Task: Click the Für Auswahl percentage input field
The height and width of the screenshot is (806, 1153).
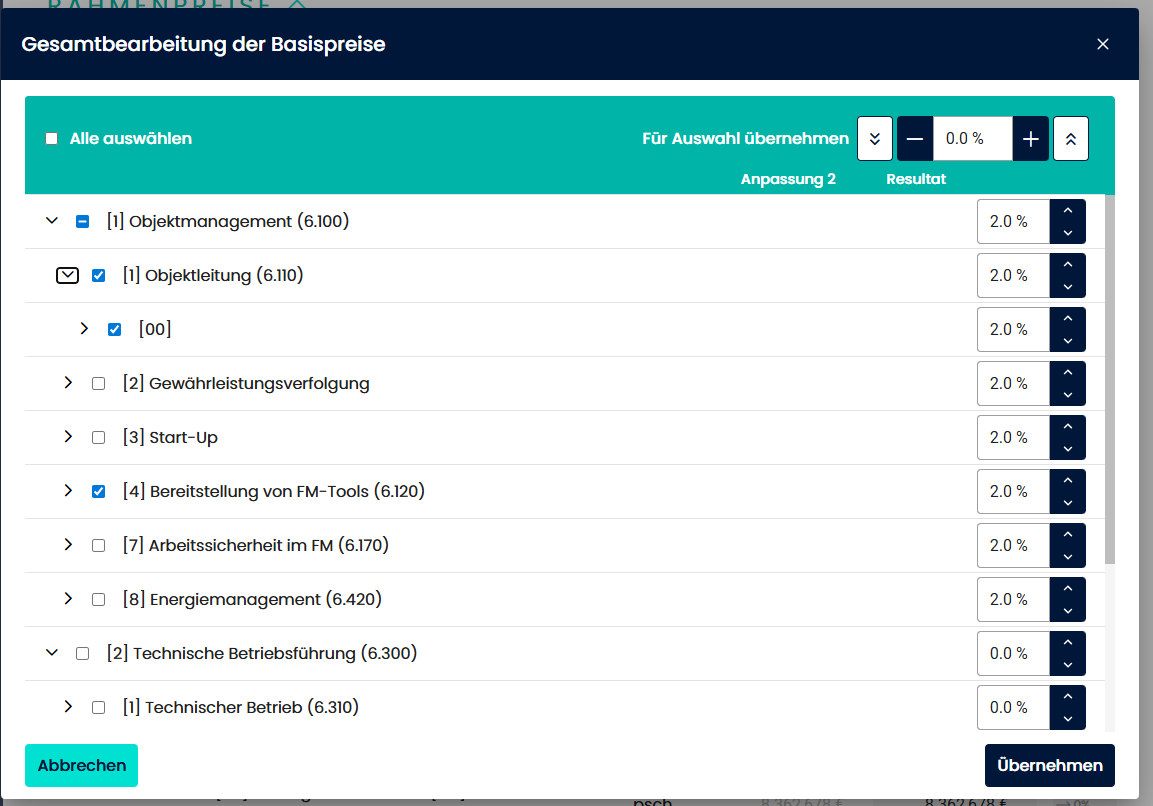Action: coord(972,139)
